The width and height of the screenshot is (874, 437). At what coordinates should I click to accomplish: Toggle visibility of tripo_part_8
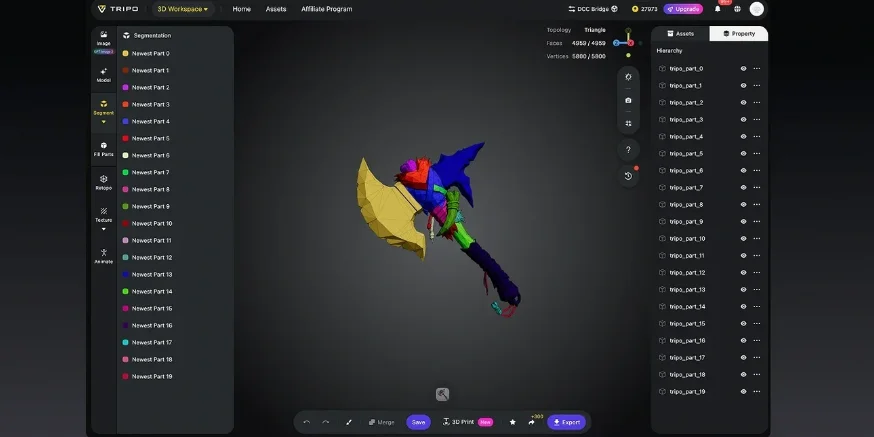tap(743, 205)
